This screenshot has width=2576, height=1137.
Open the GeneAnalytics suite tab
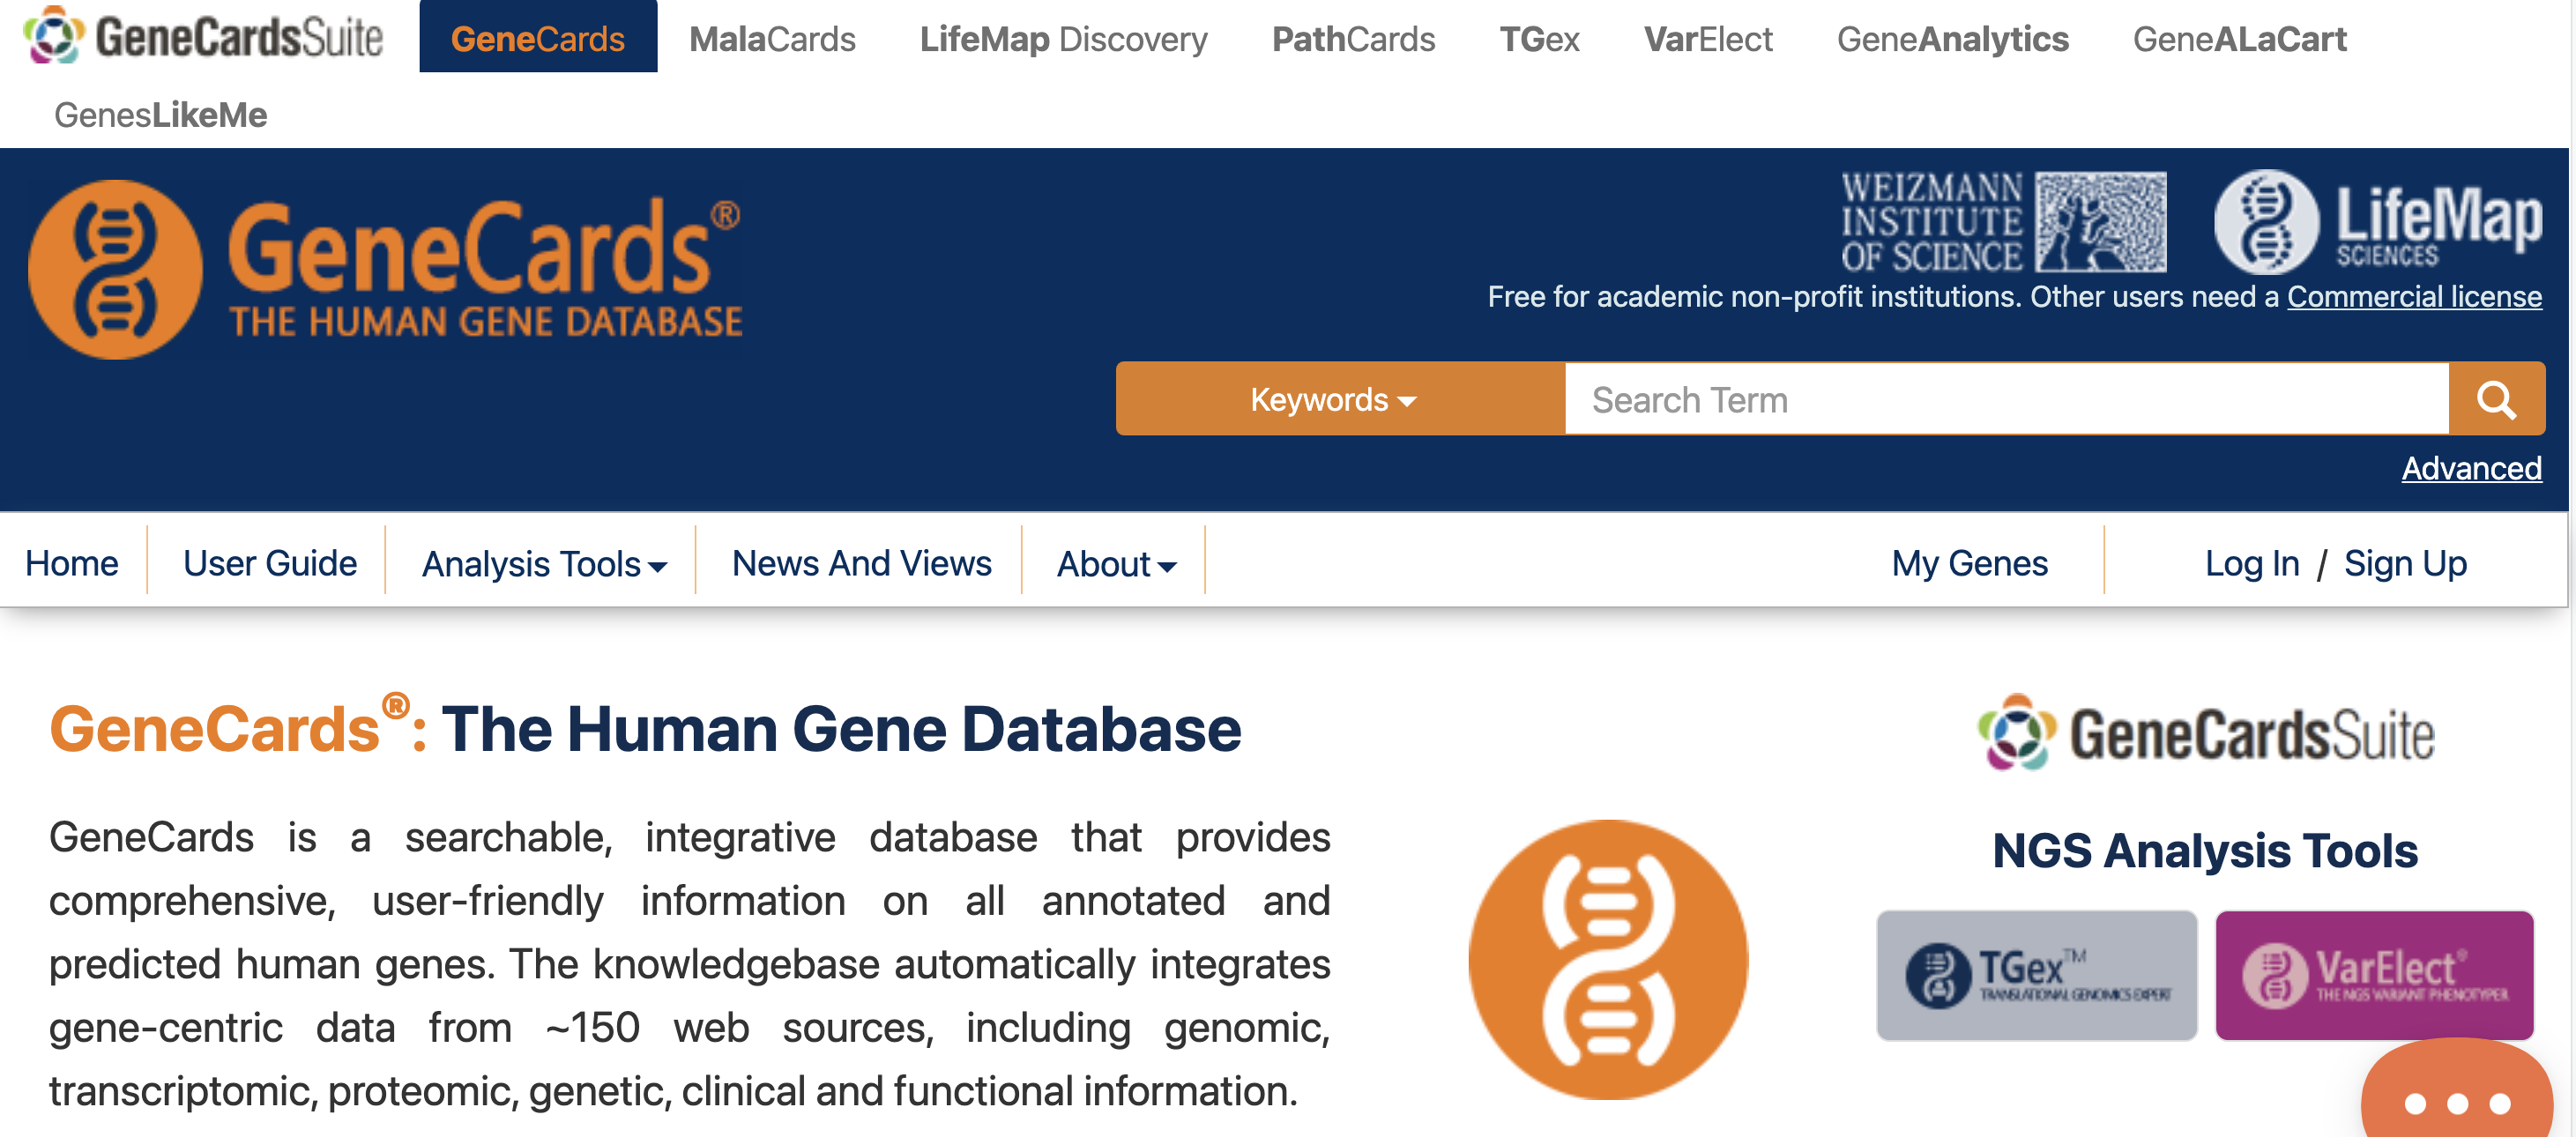[1952, 38]
